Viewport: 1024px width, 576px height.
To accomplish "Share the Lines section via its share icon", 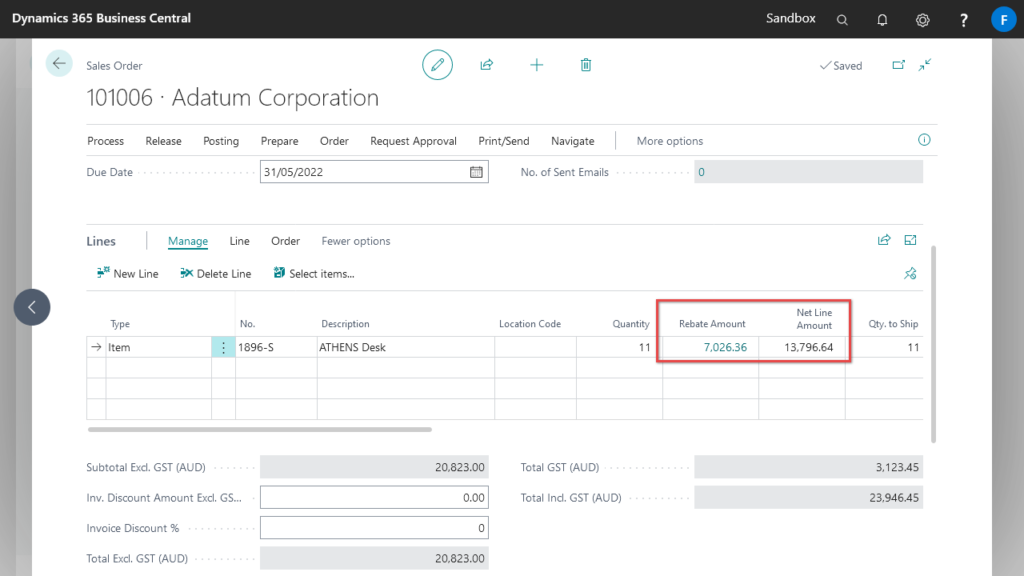I will (884, 240).
